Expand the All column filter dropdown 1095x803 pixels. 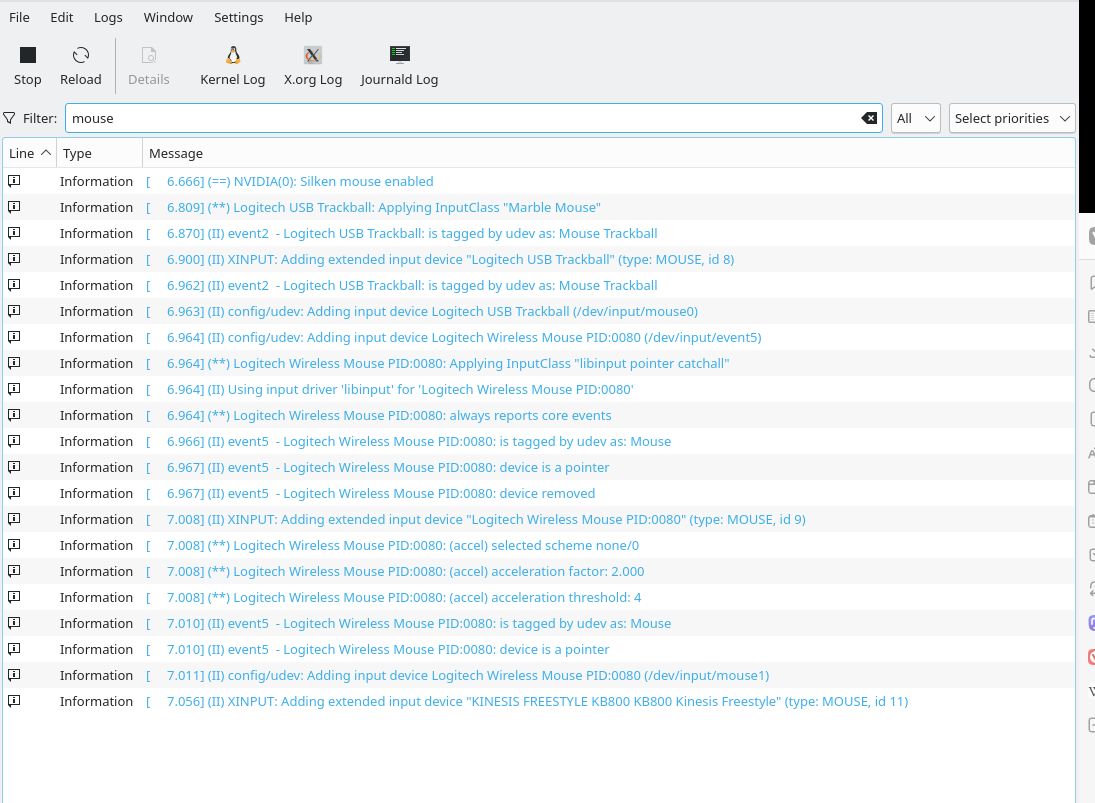pyautogui.click(x=916, y=118)
